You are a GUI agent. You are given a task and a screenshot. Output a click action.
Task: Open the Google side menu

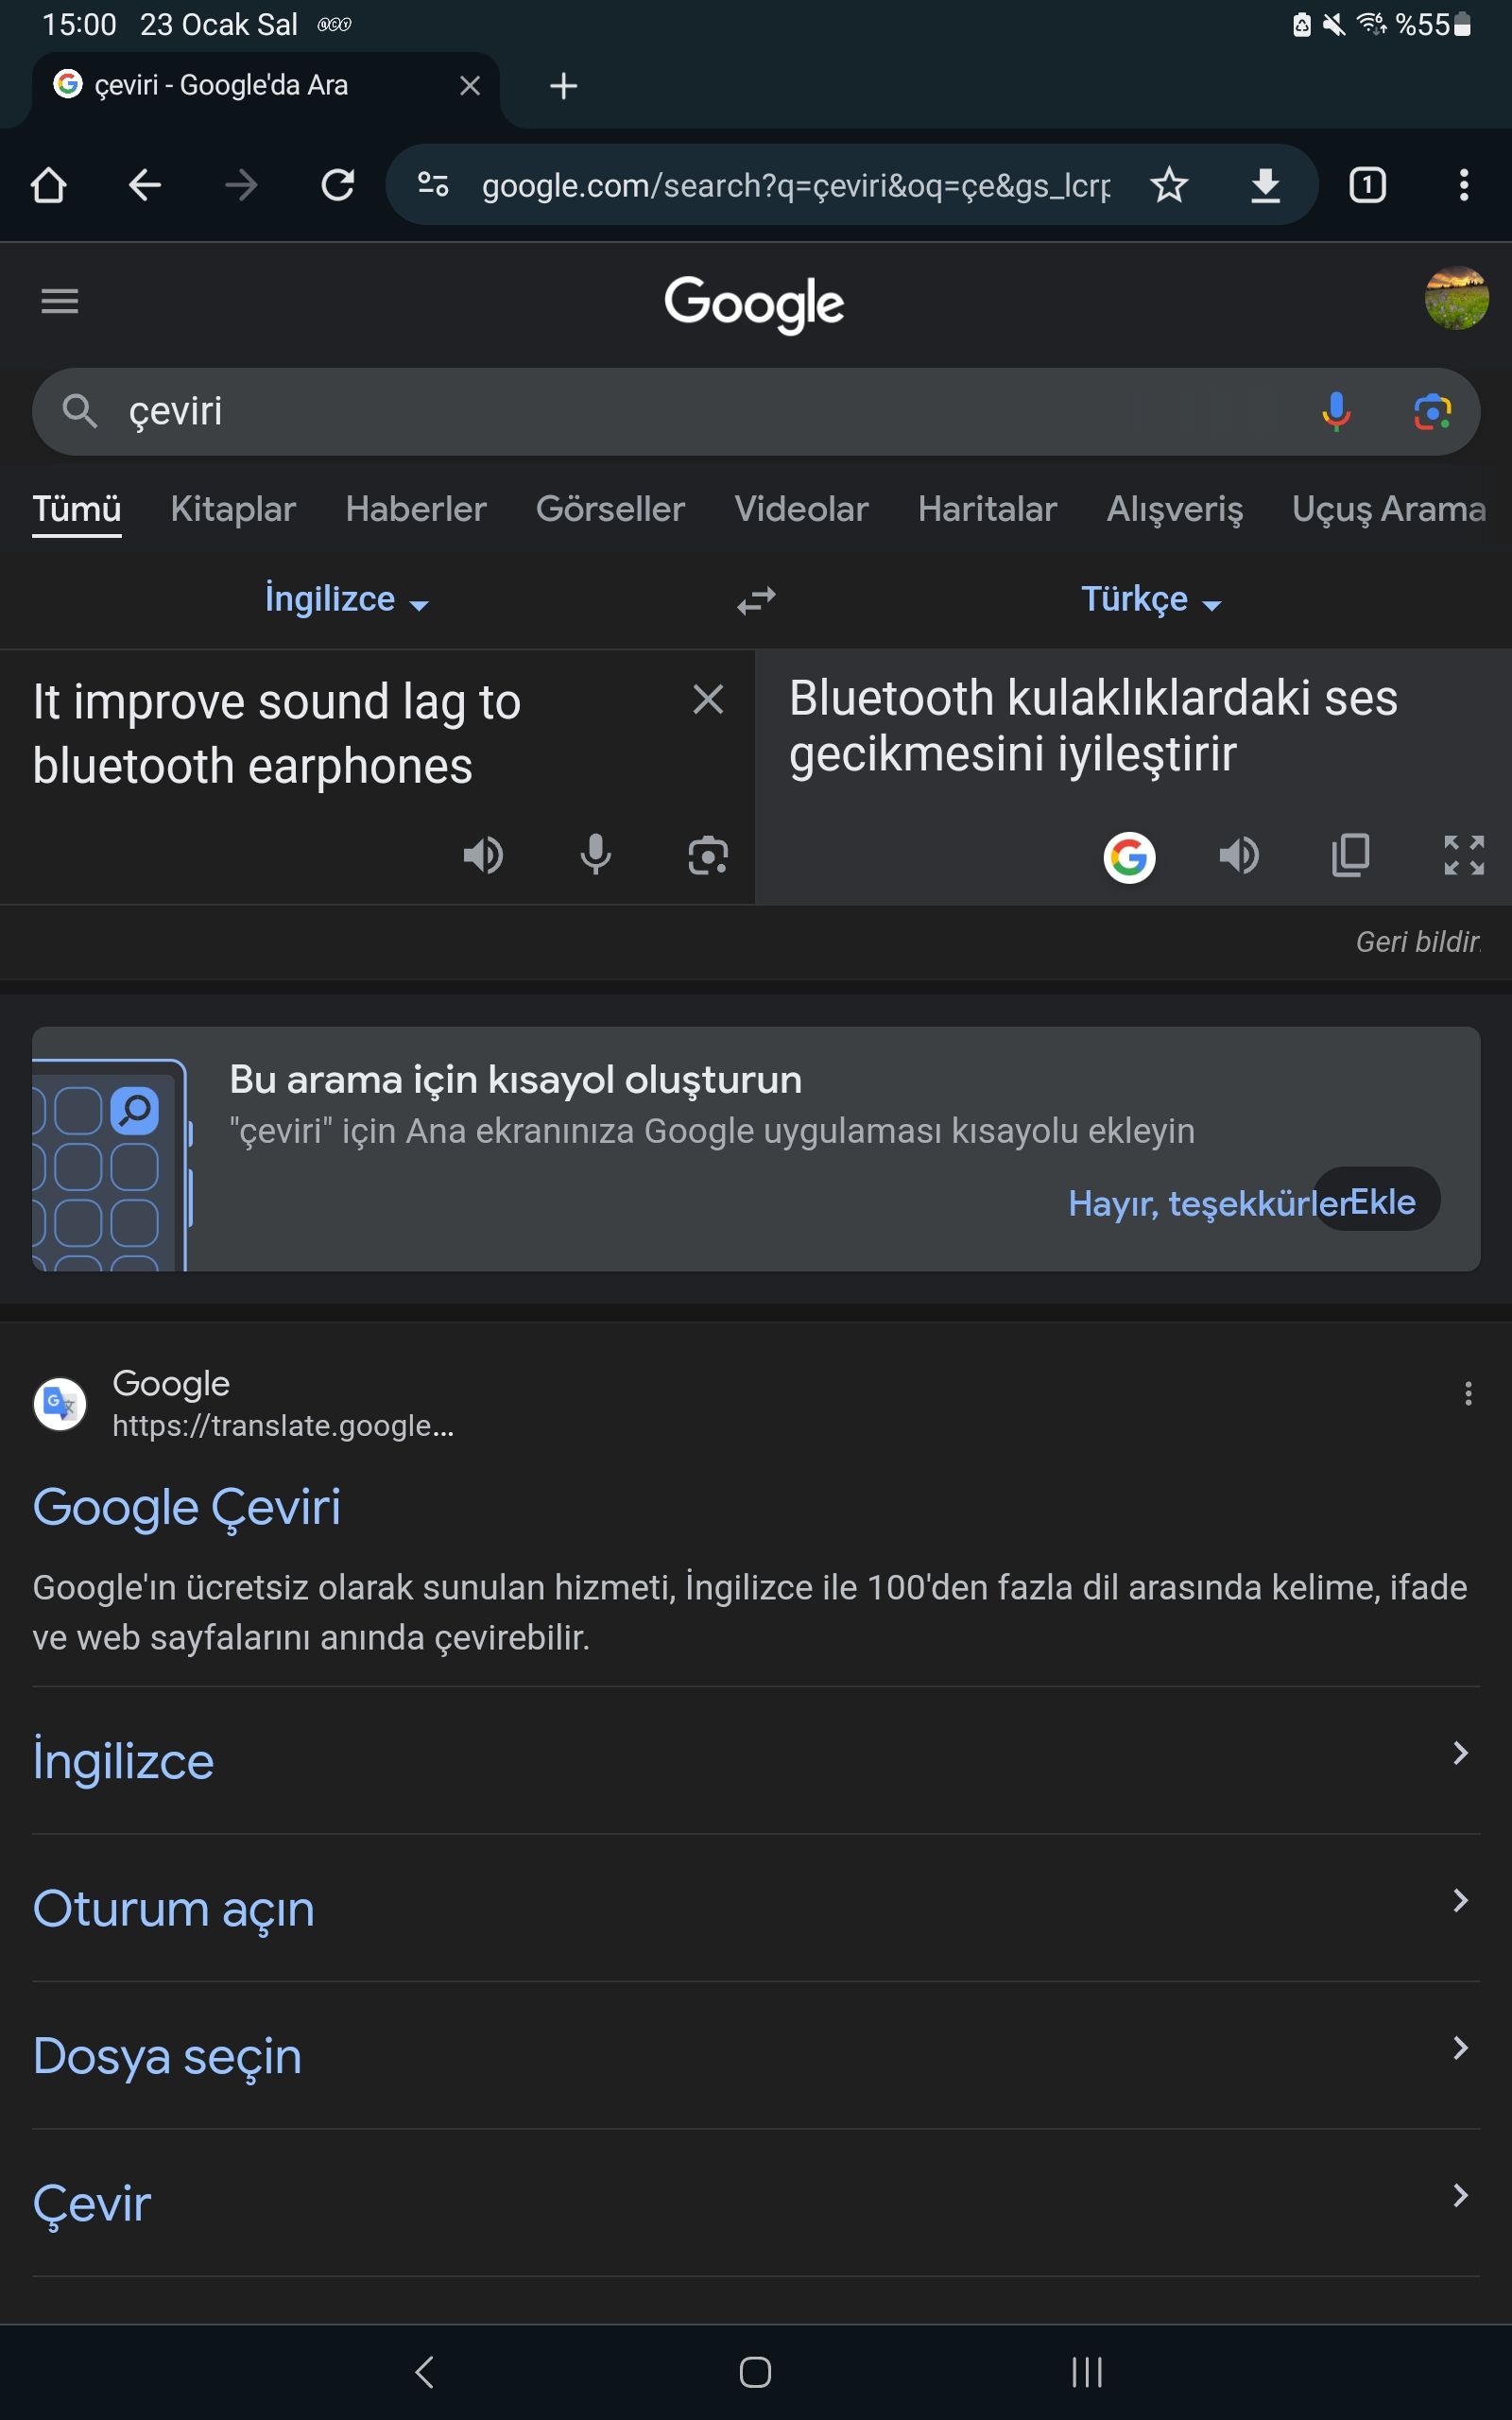pyautogui.click(x=59, y=301)
